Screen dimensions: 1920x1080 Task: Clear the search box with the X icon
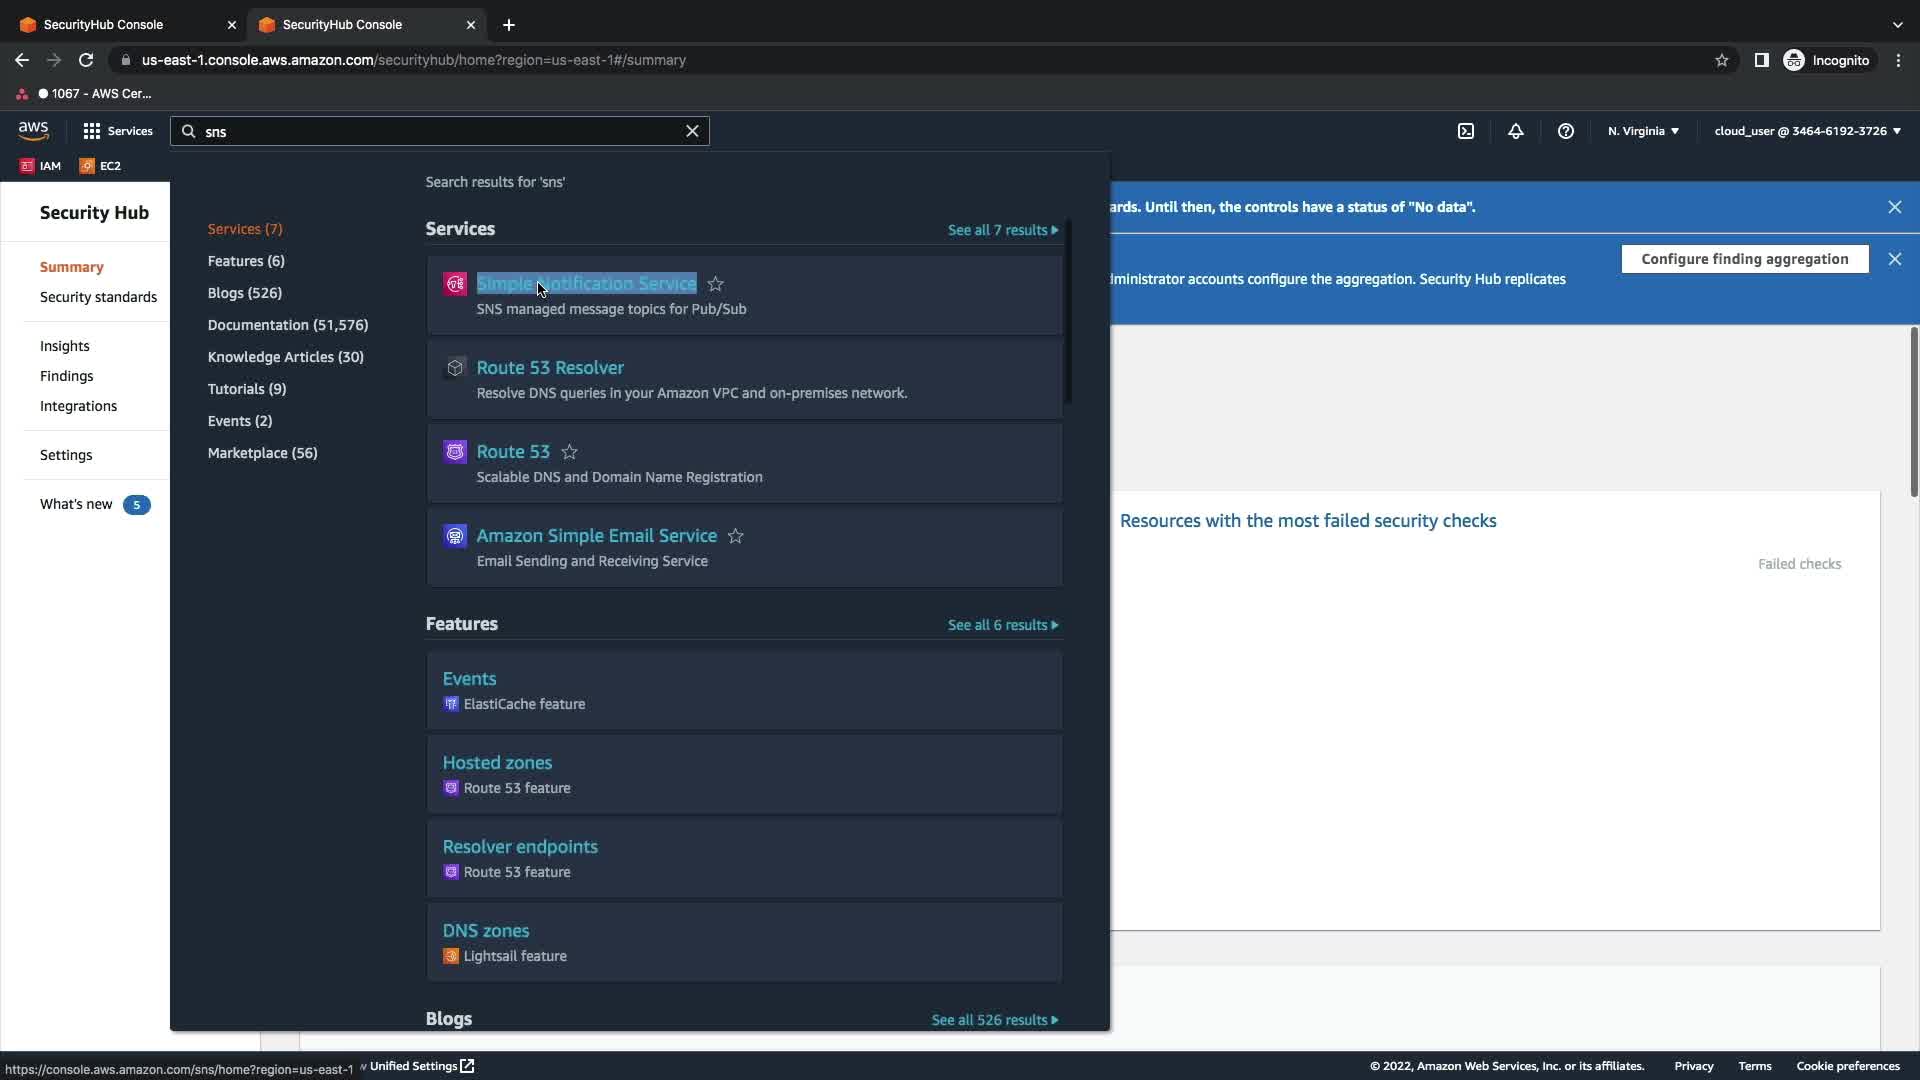point(692,131)
